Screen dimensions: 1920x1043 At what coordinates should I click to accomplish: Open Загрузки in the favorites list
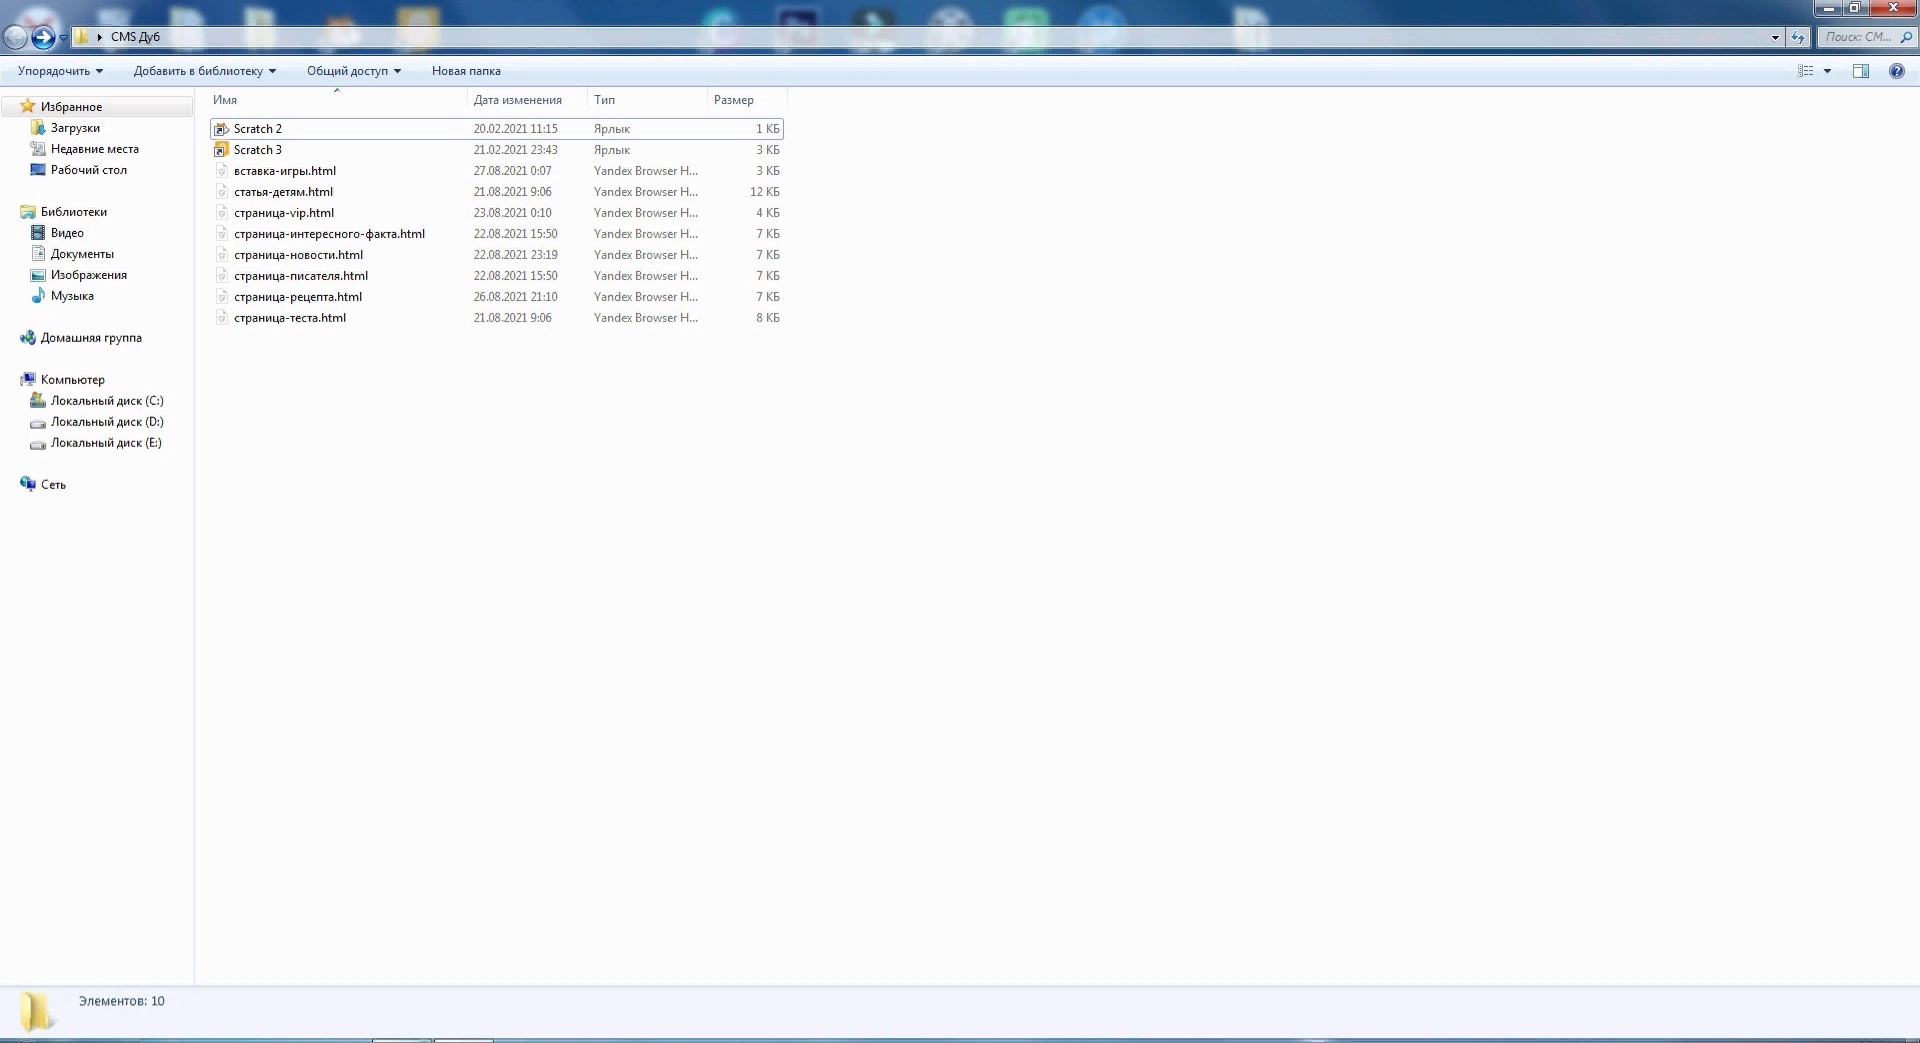75,128
